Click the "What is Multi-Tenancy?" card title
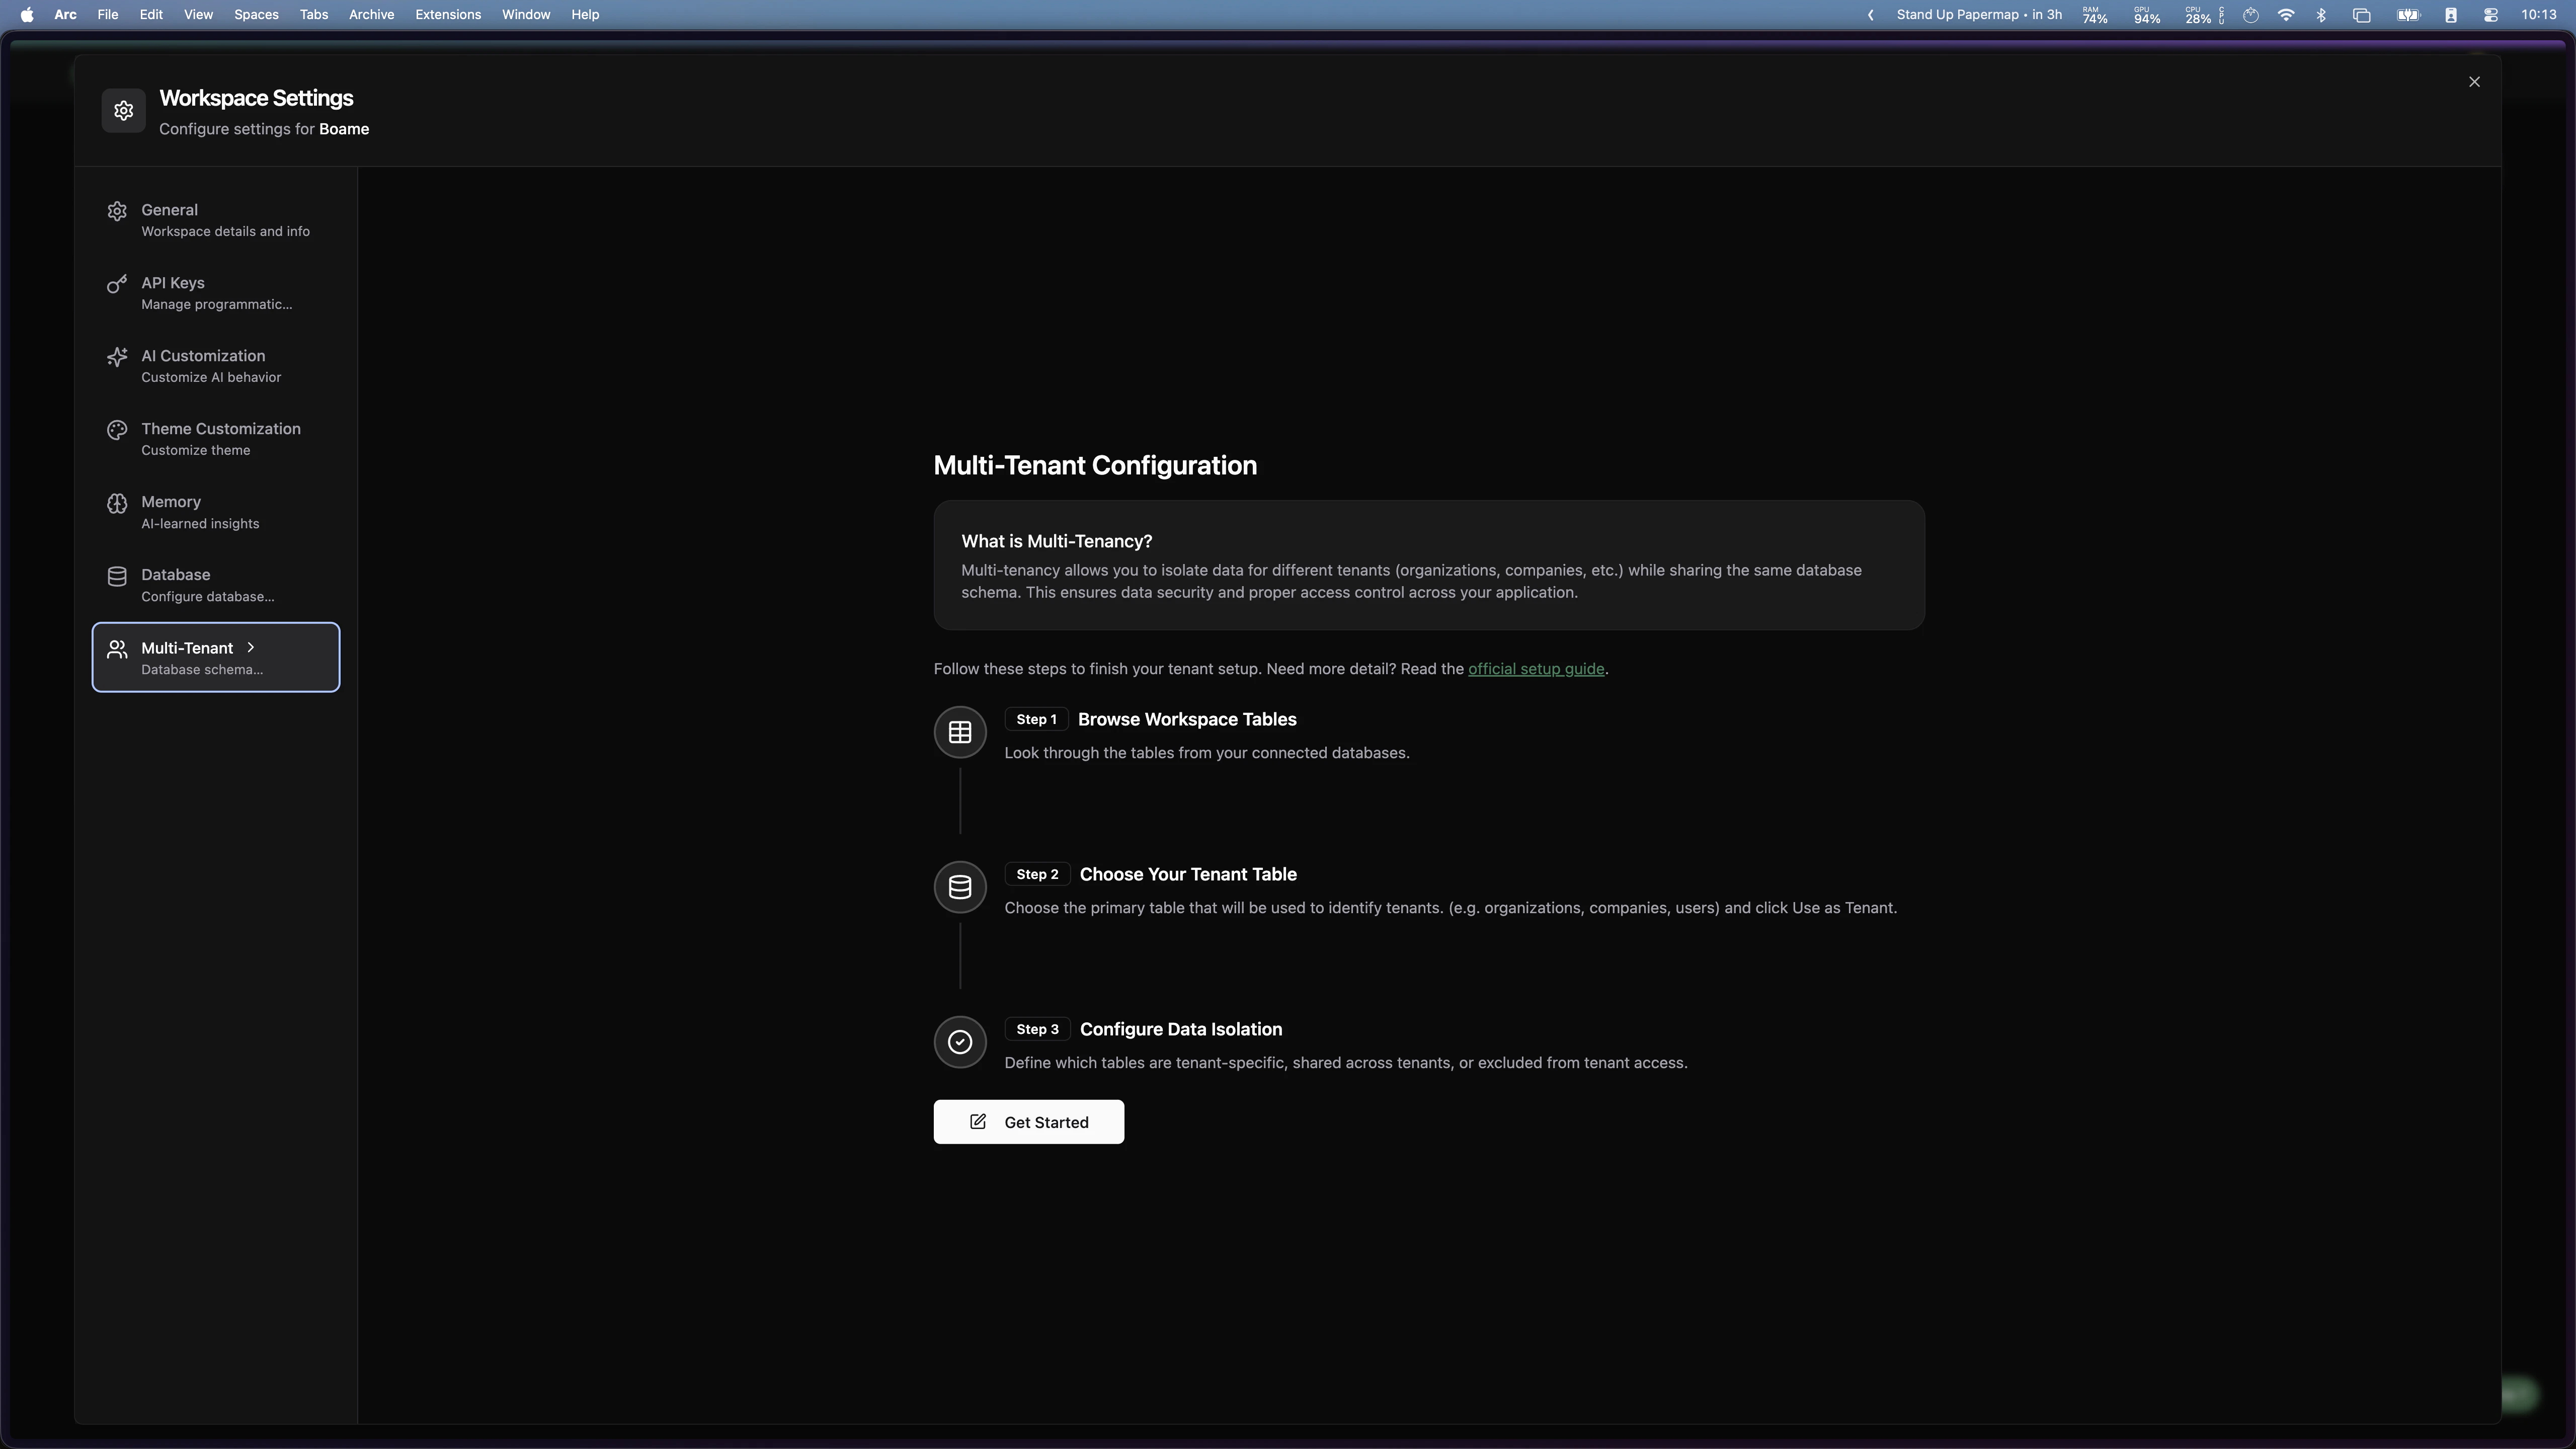The image size is (2576, 1449). click(x=1056, y=541)
